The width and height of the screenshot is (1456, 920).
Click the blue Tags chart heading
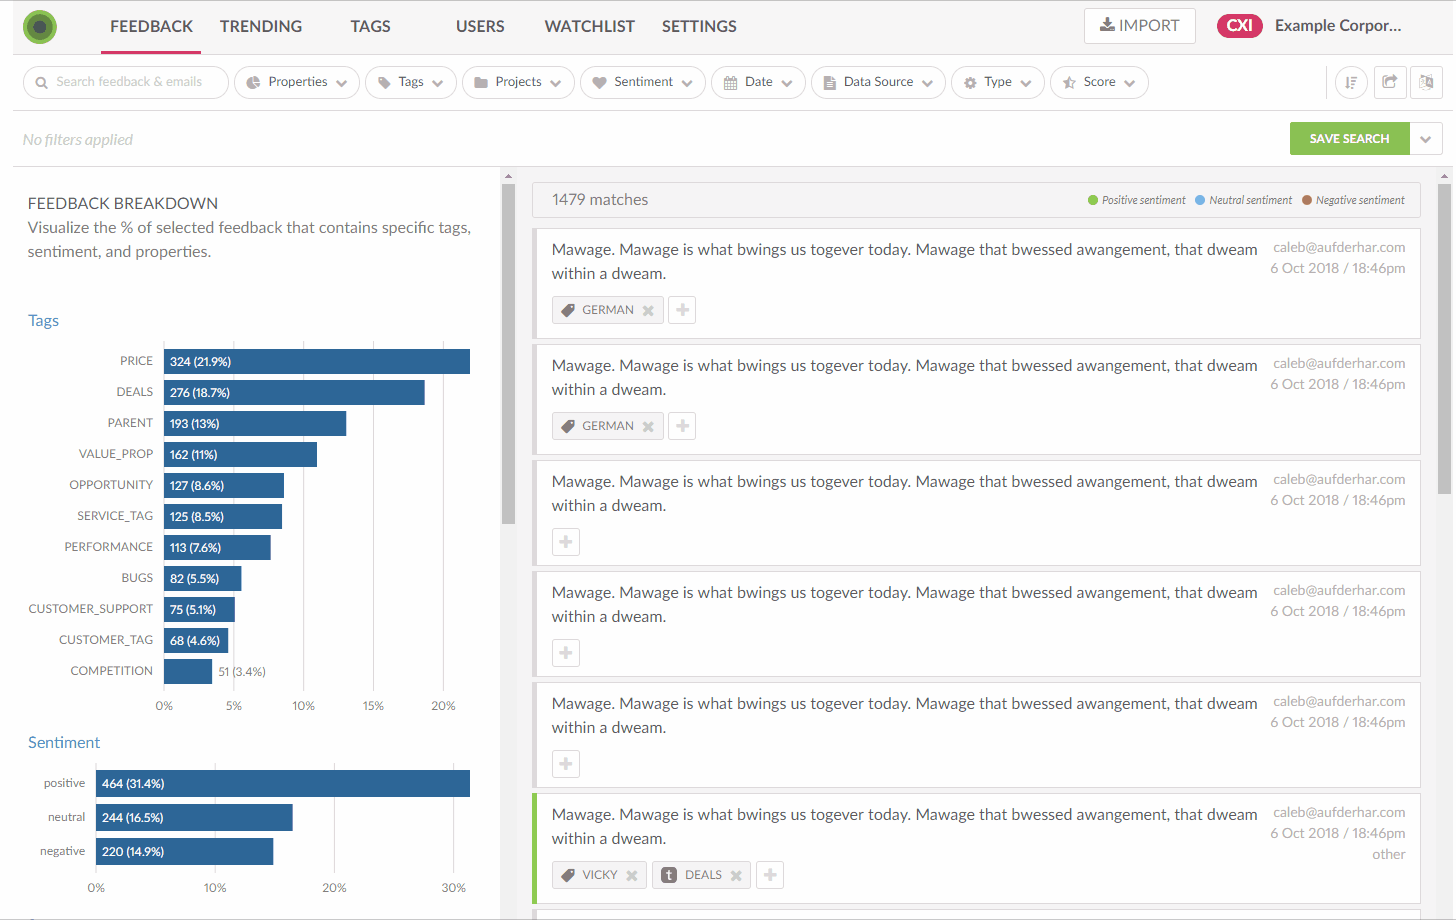click(x=43, y=321)
